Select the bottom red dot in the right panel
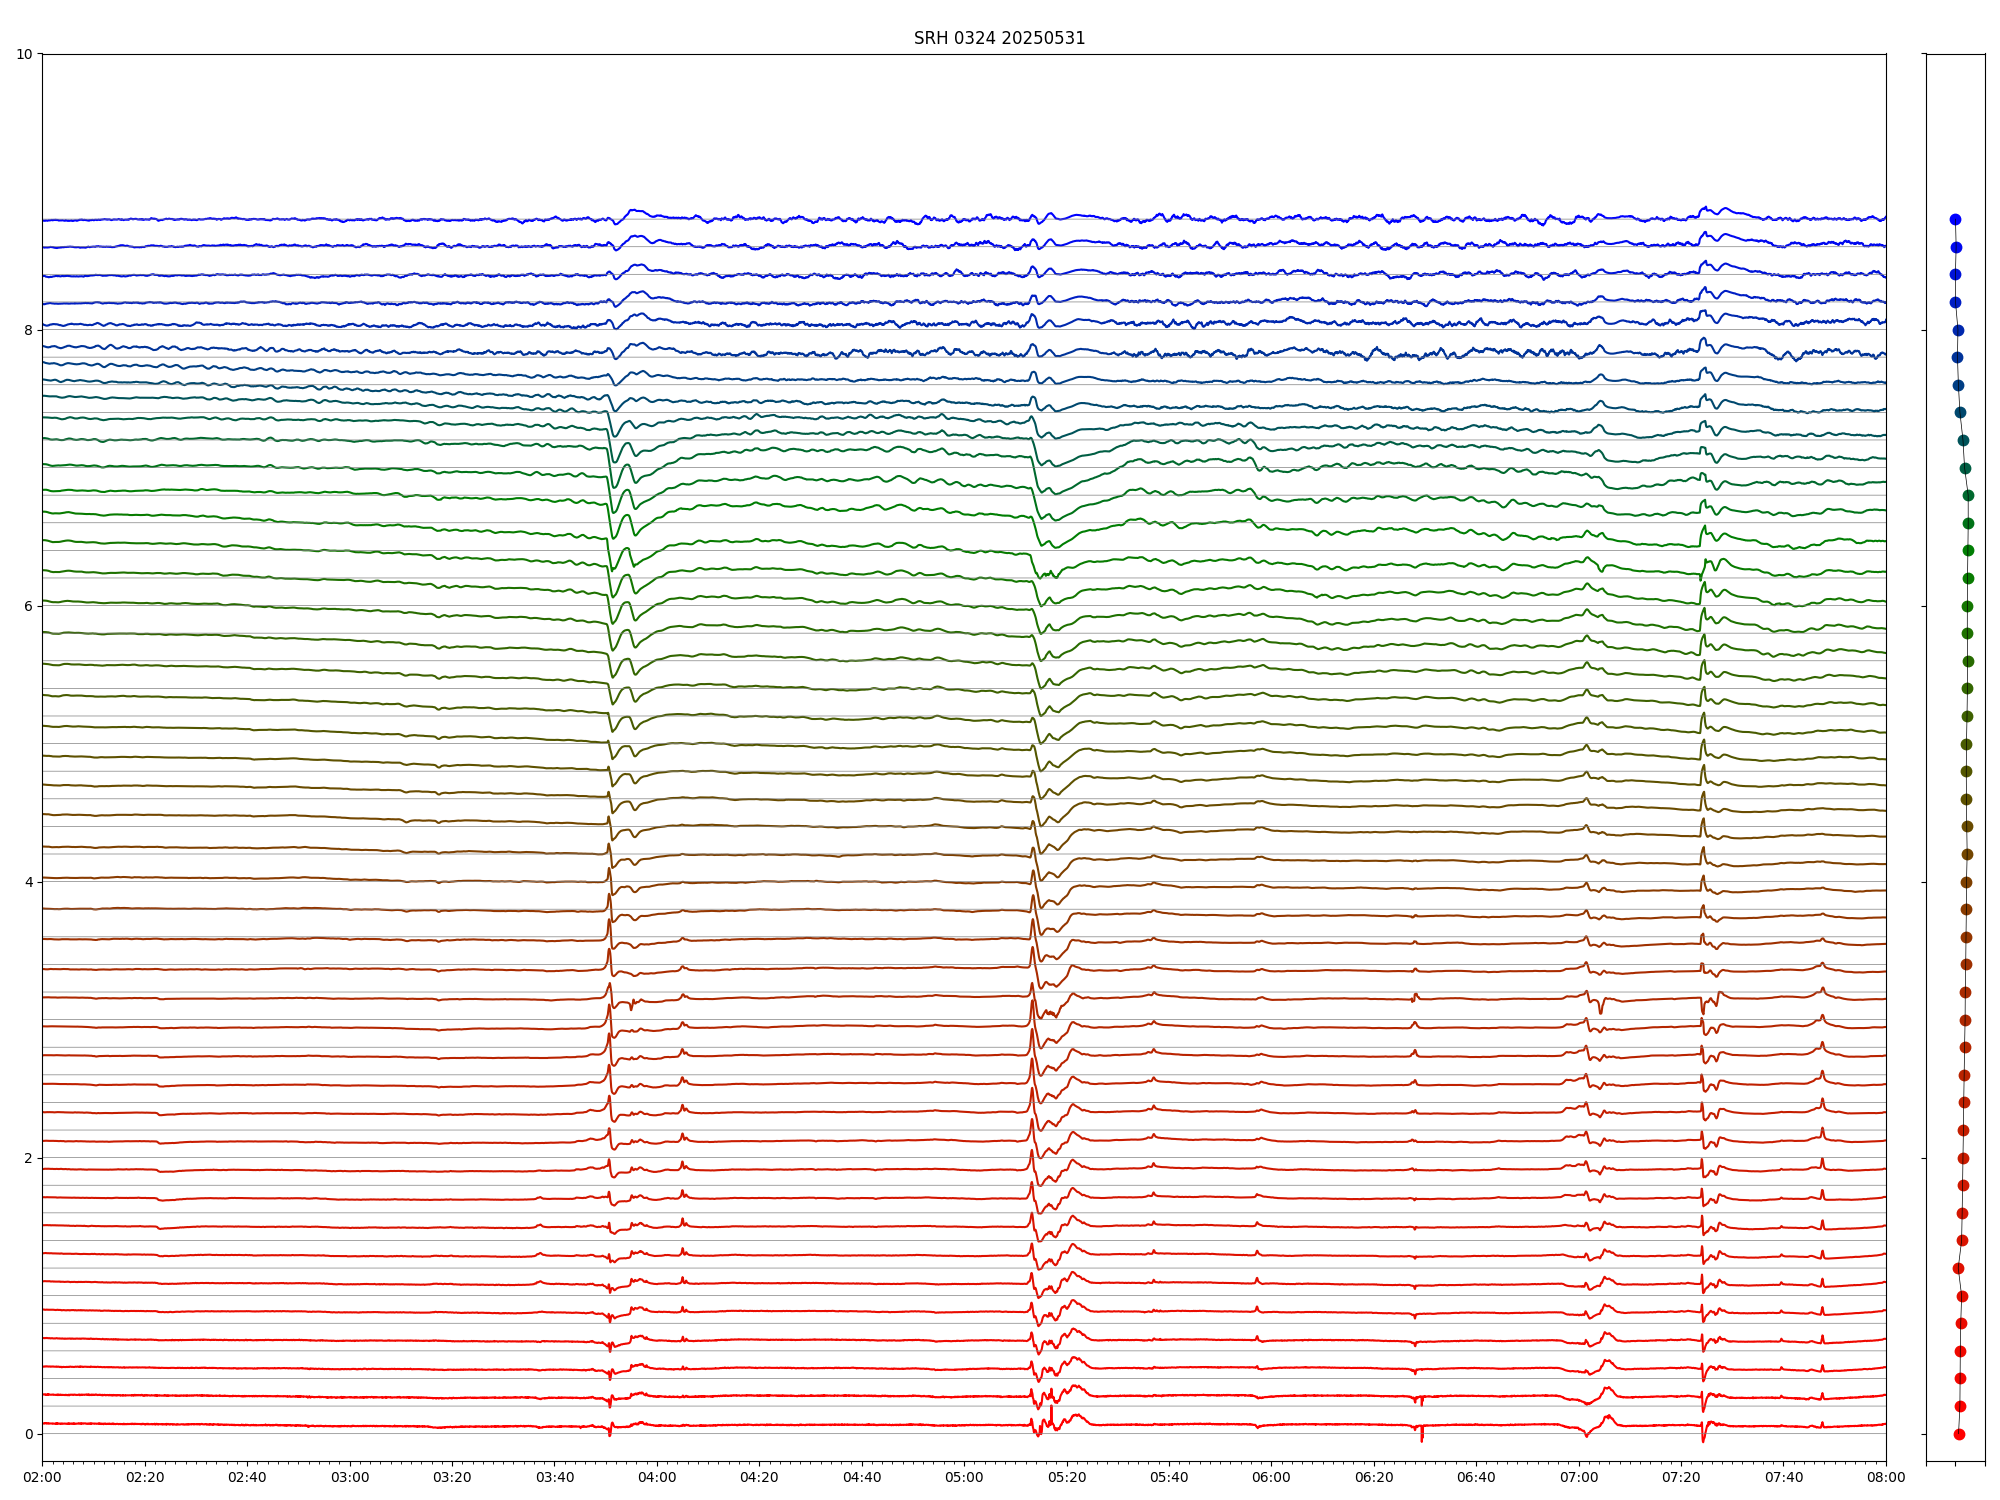Screen dimensions: 2000x1500 [x=1959, y=1434]
